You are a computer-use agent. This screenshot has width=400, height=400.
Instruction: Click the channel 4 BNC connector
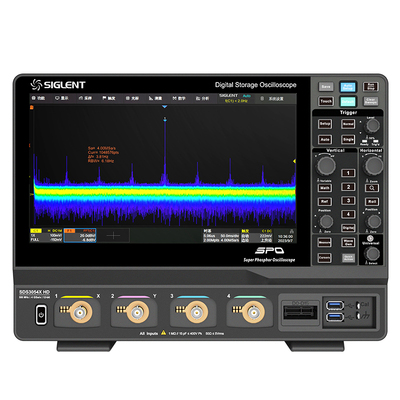pos(253,312)
